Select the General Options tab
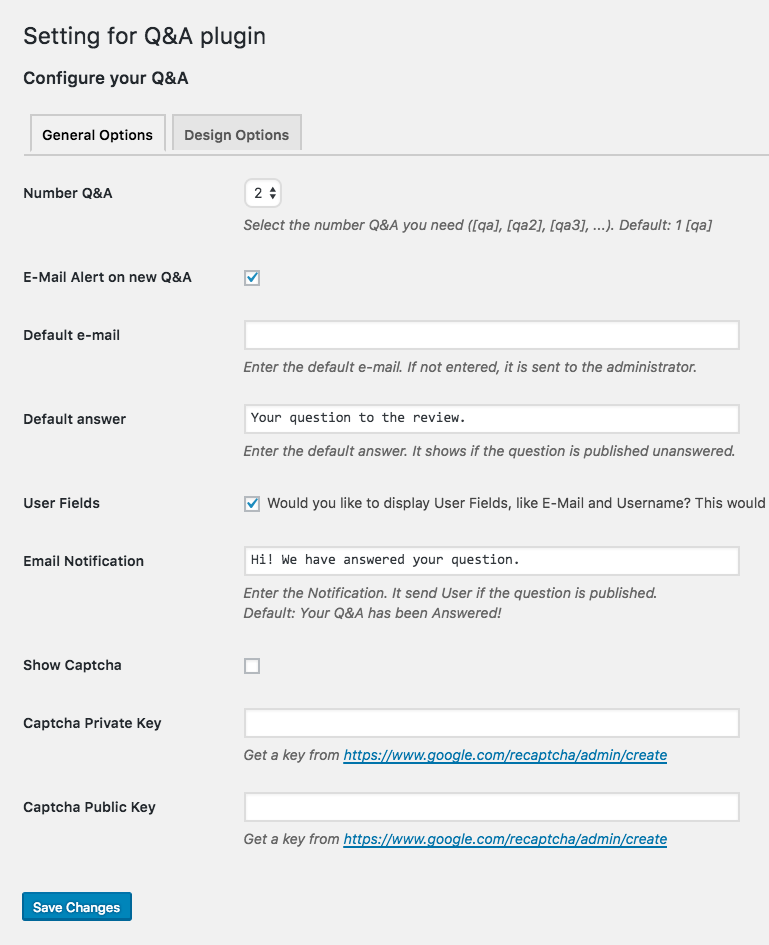 [98, 134]
